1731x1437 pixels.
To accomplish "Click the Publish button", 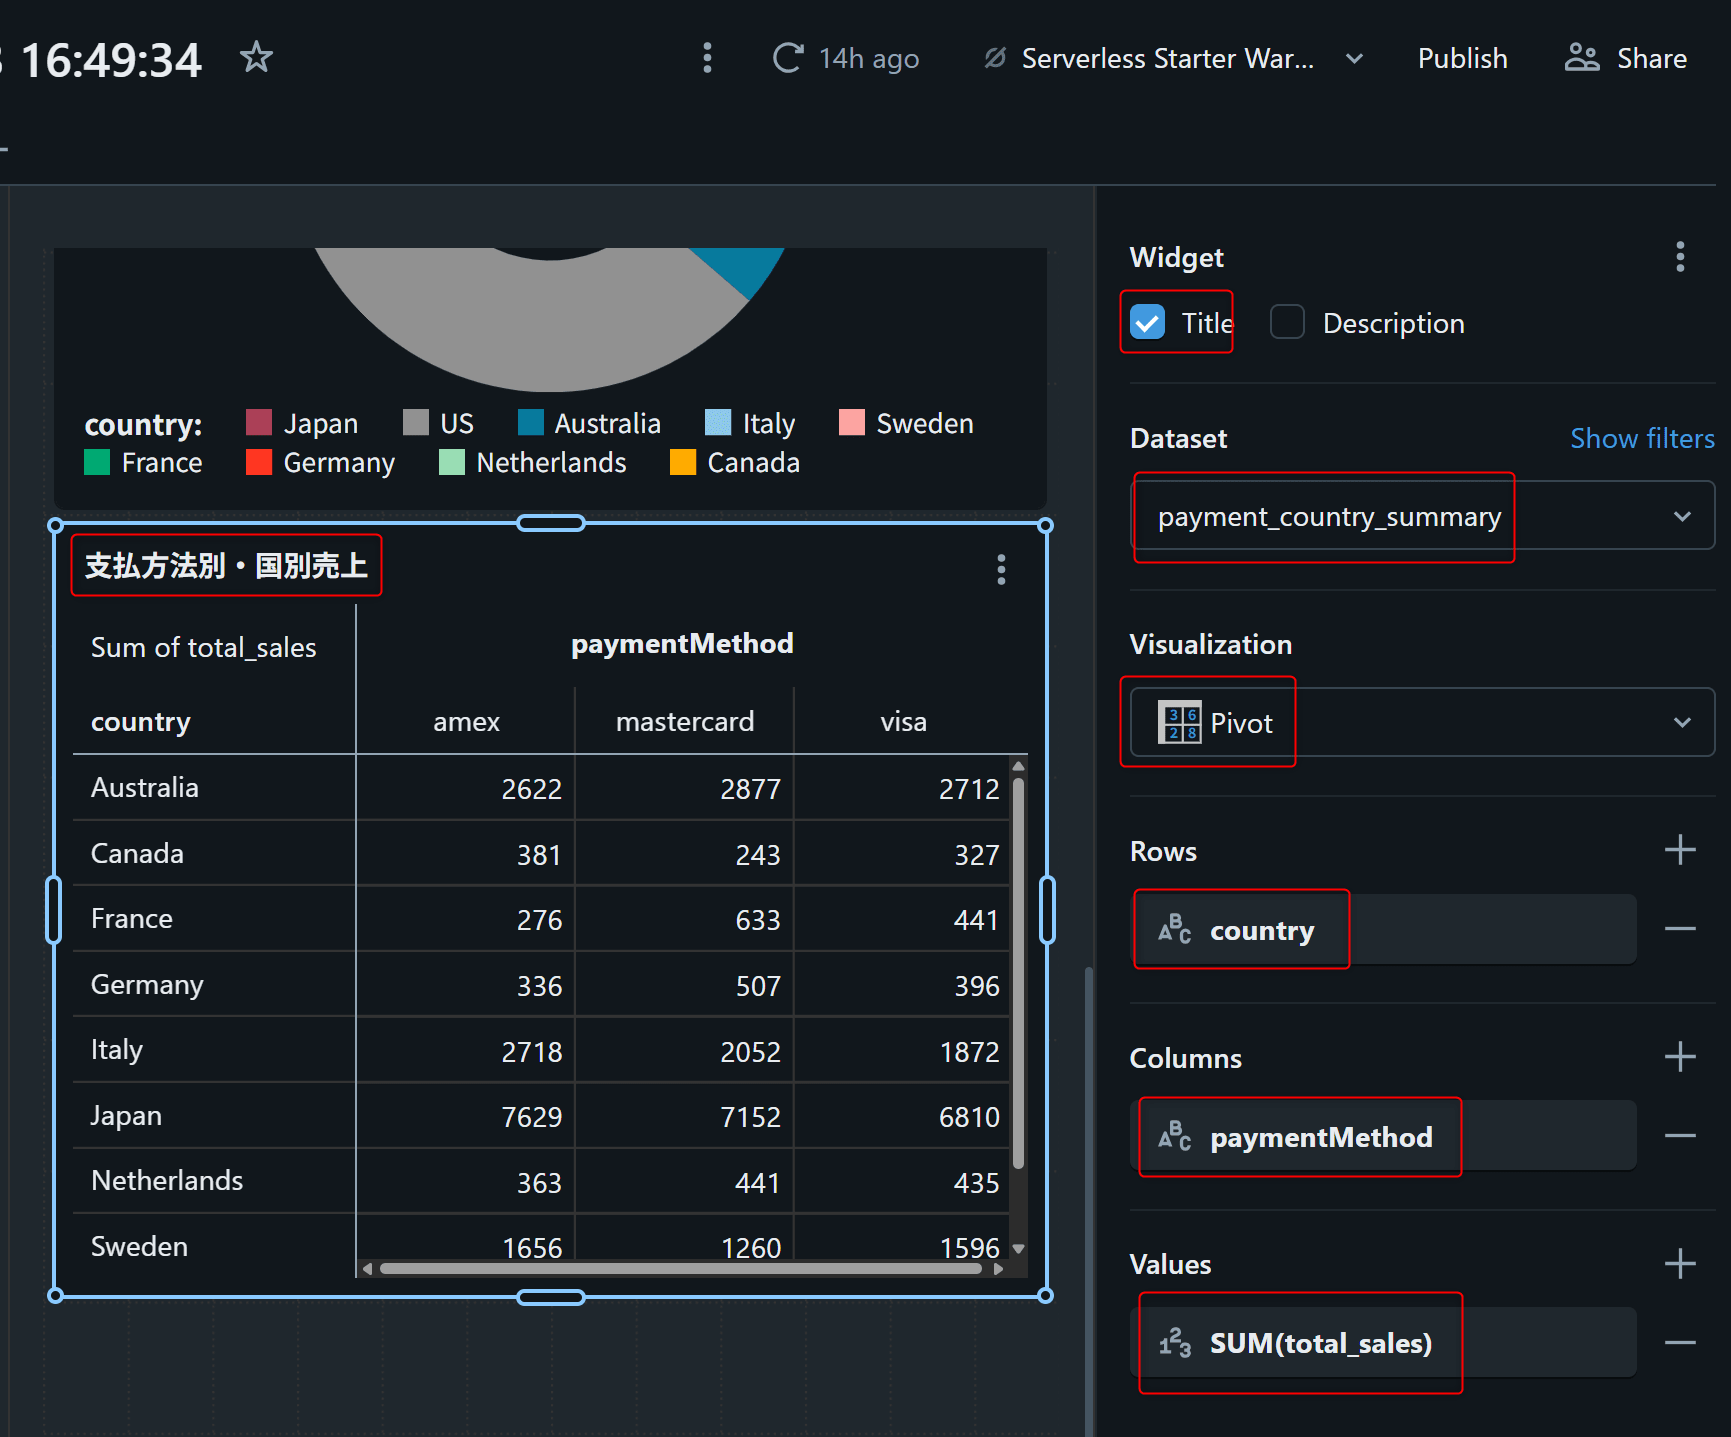I will point(1462,59).
